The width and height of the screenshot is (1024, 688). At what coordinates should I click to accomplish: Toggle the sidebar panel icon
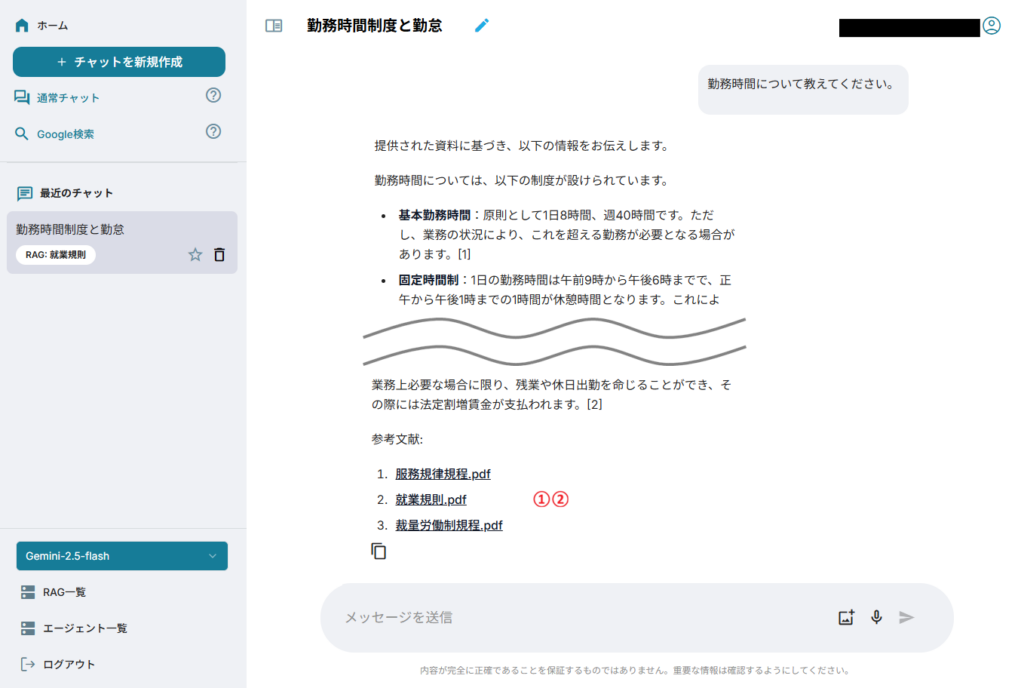pos(273,26)
